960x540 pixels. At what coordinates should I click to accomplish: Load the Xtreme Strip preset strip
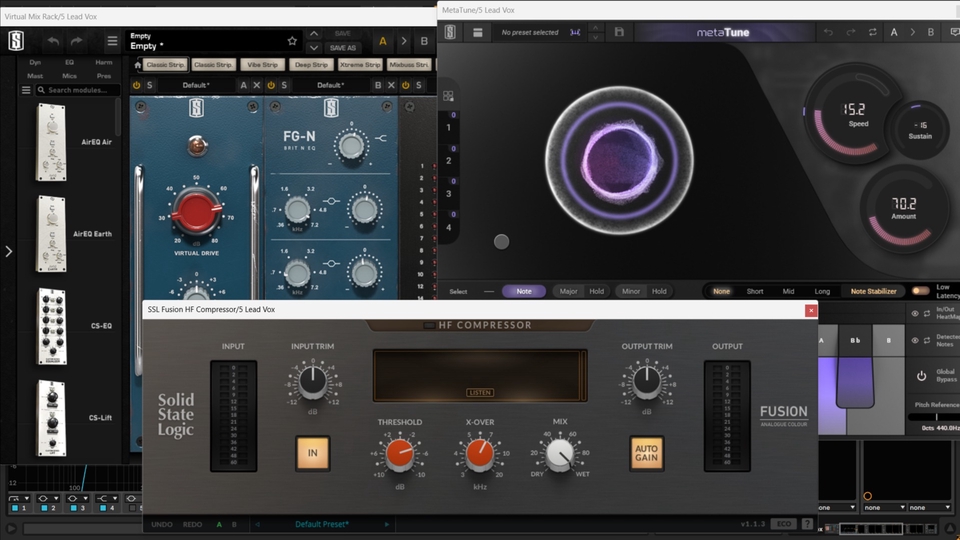pos(360,64)
